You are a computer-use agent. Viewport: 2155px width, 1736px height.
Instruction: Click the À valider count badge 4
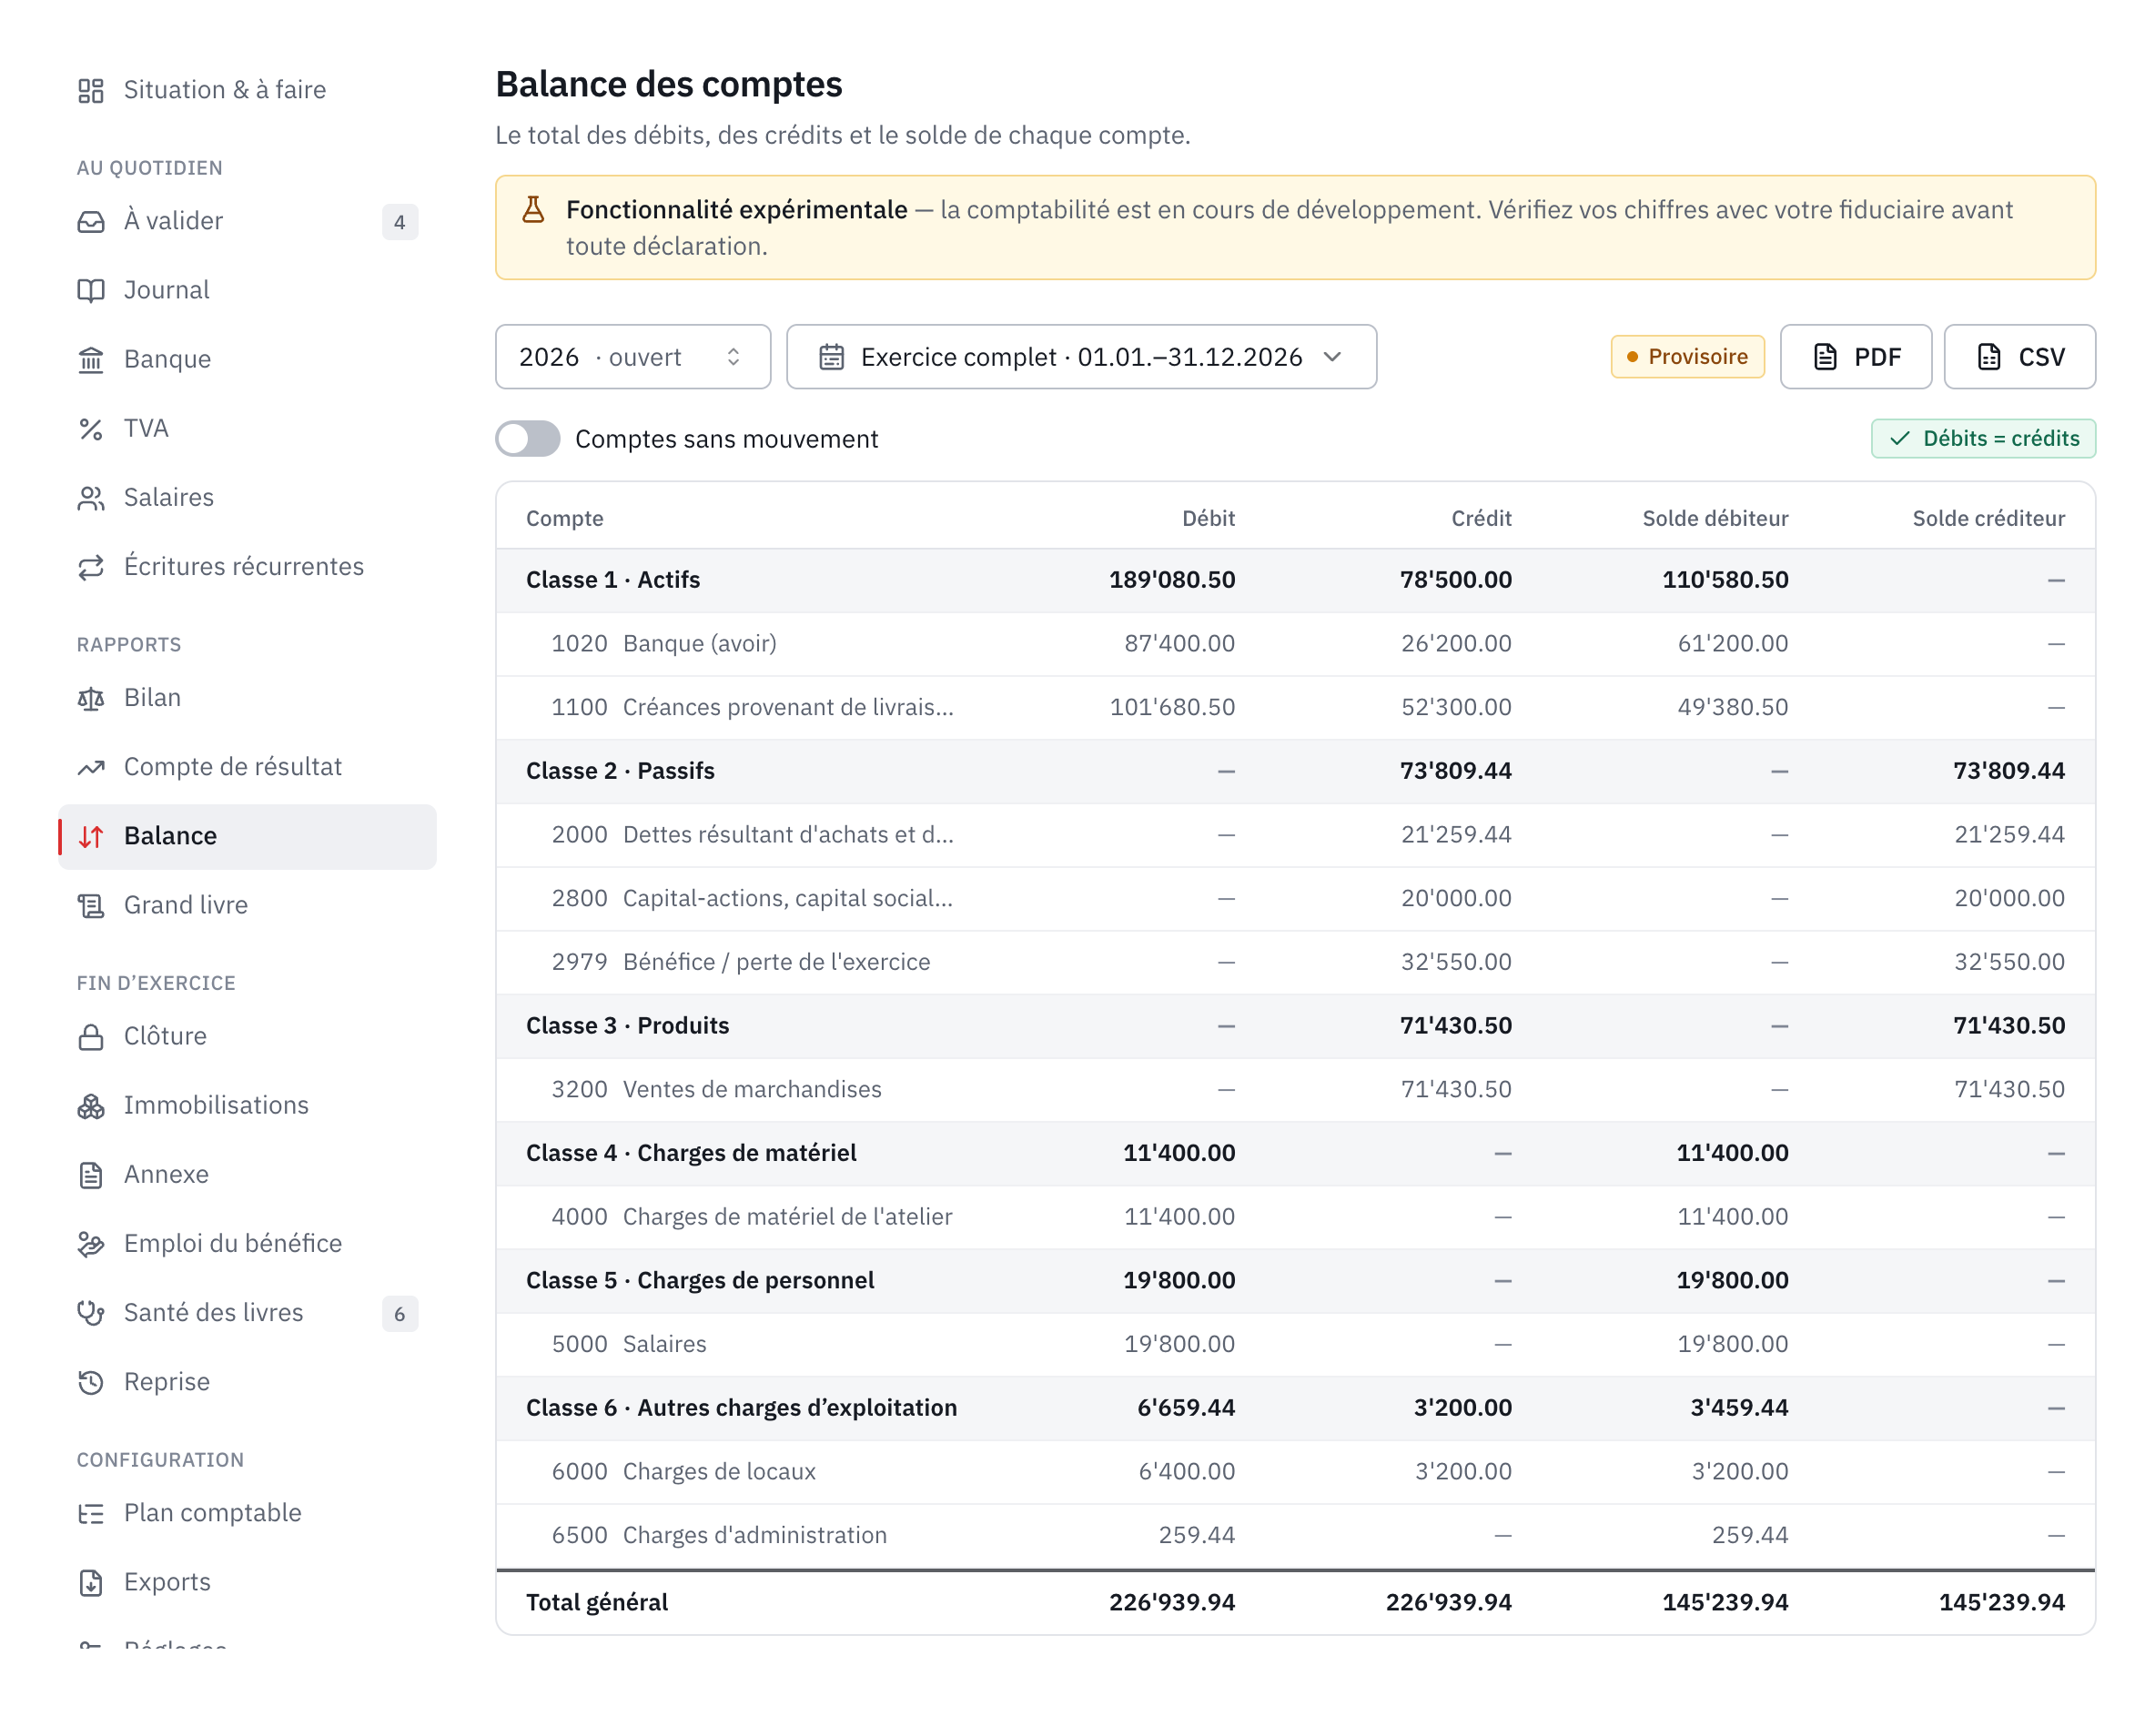click(x=400, y=222)
